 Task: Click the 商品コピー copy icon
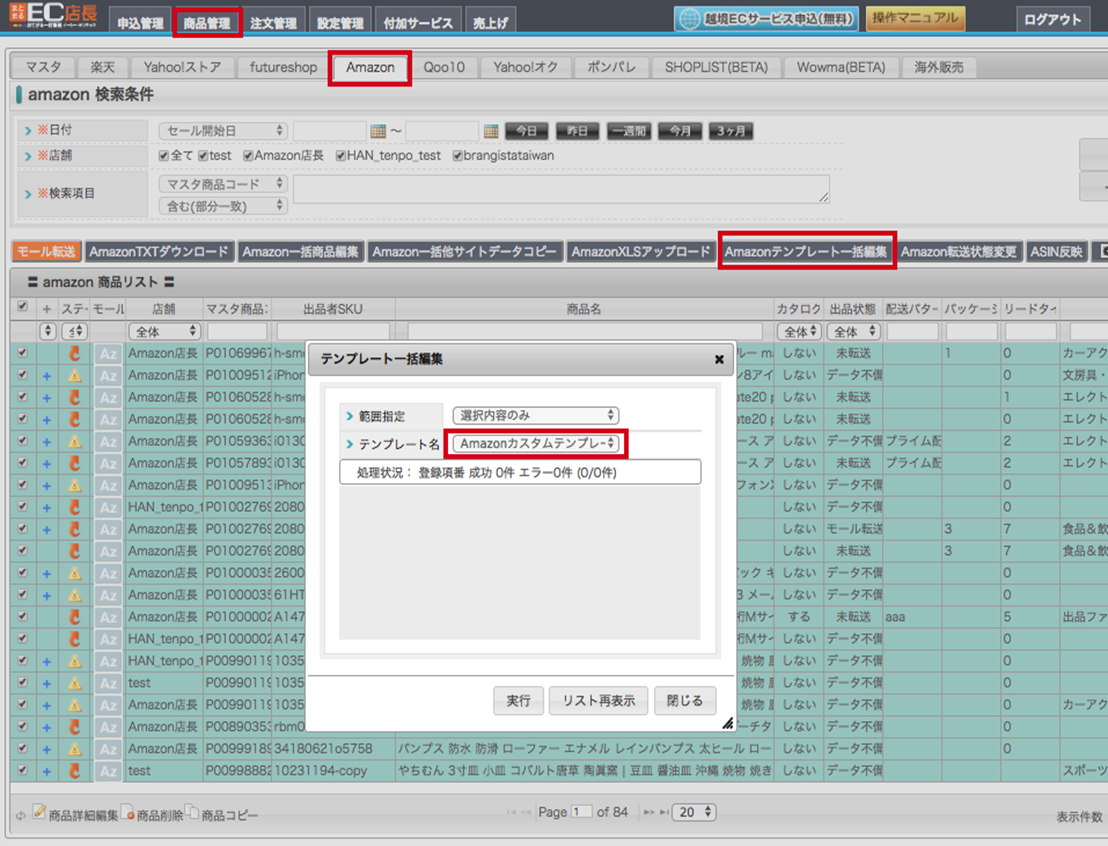192,812
